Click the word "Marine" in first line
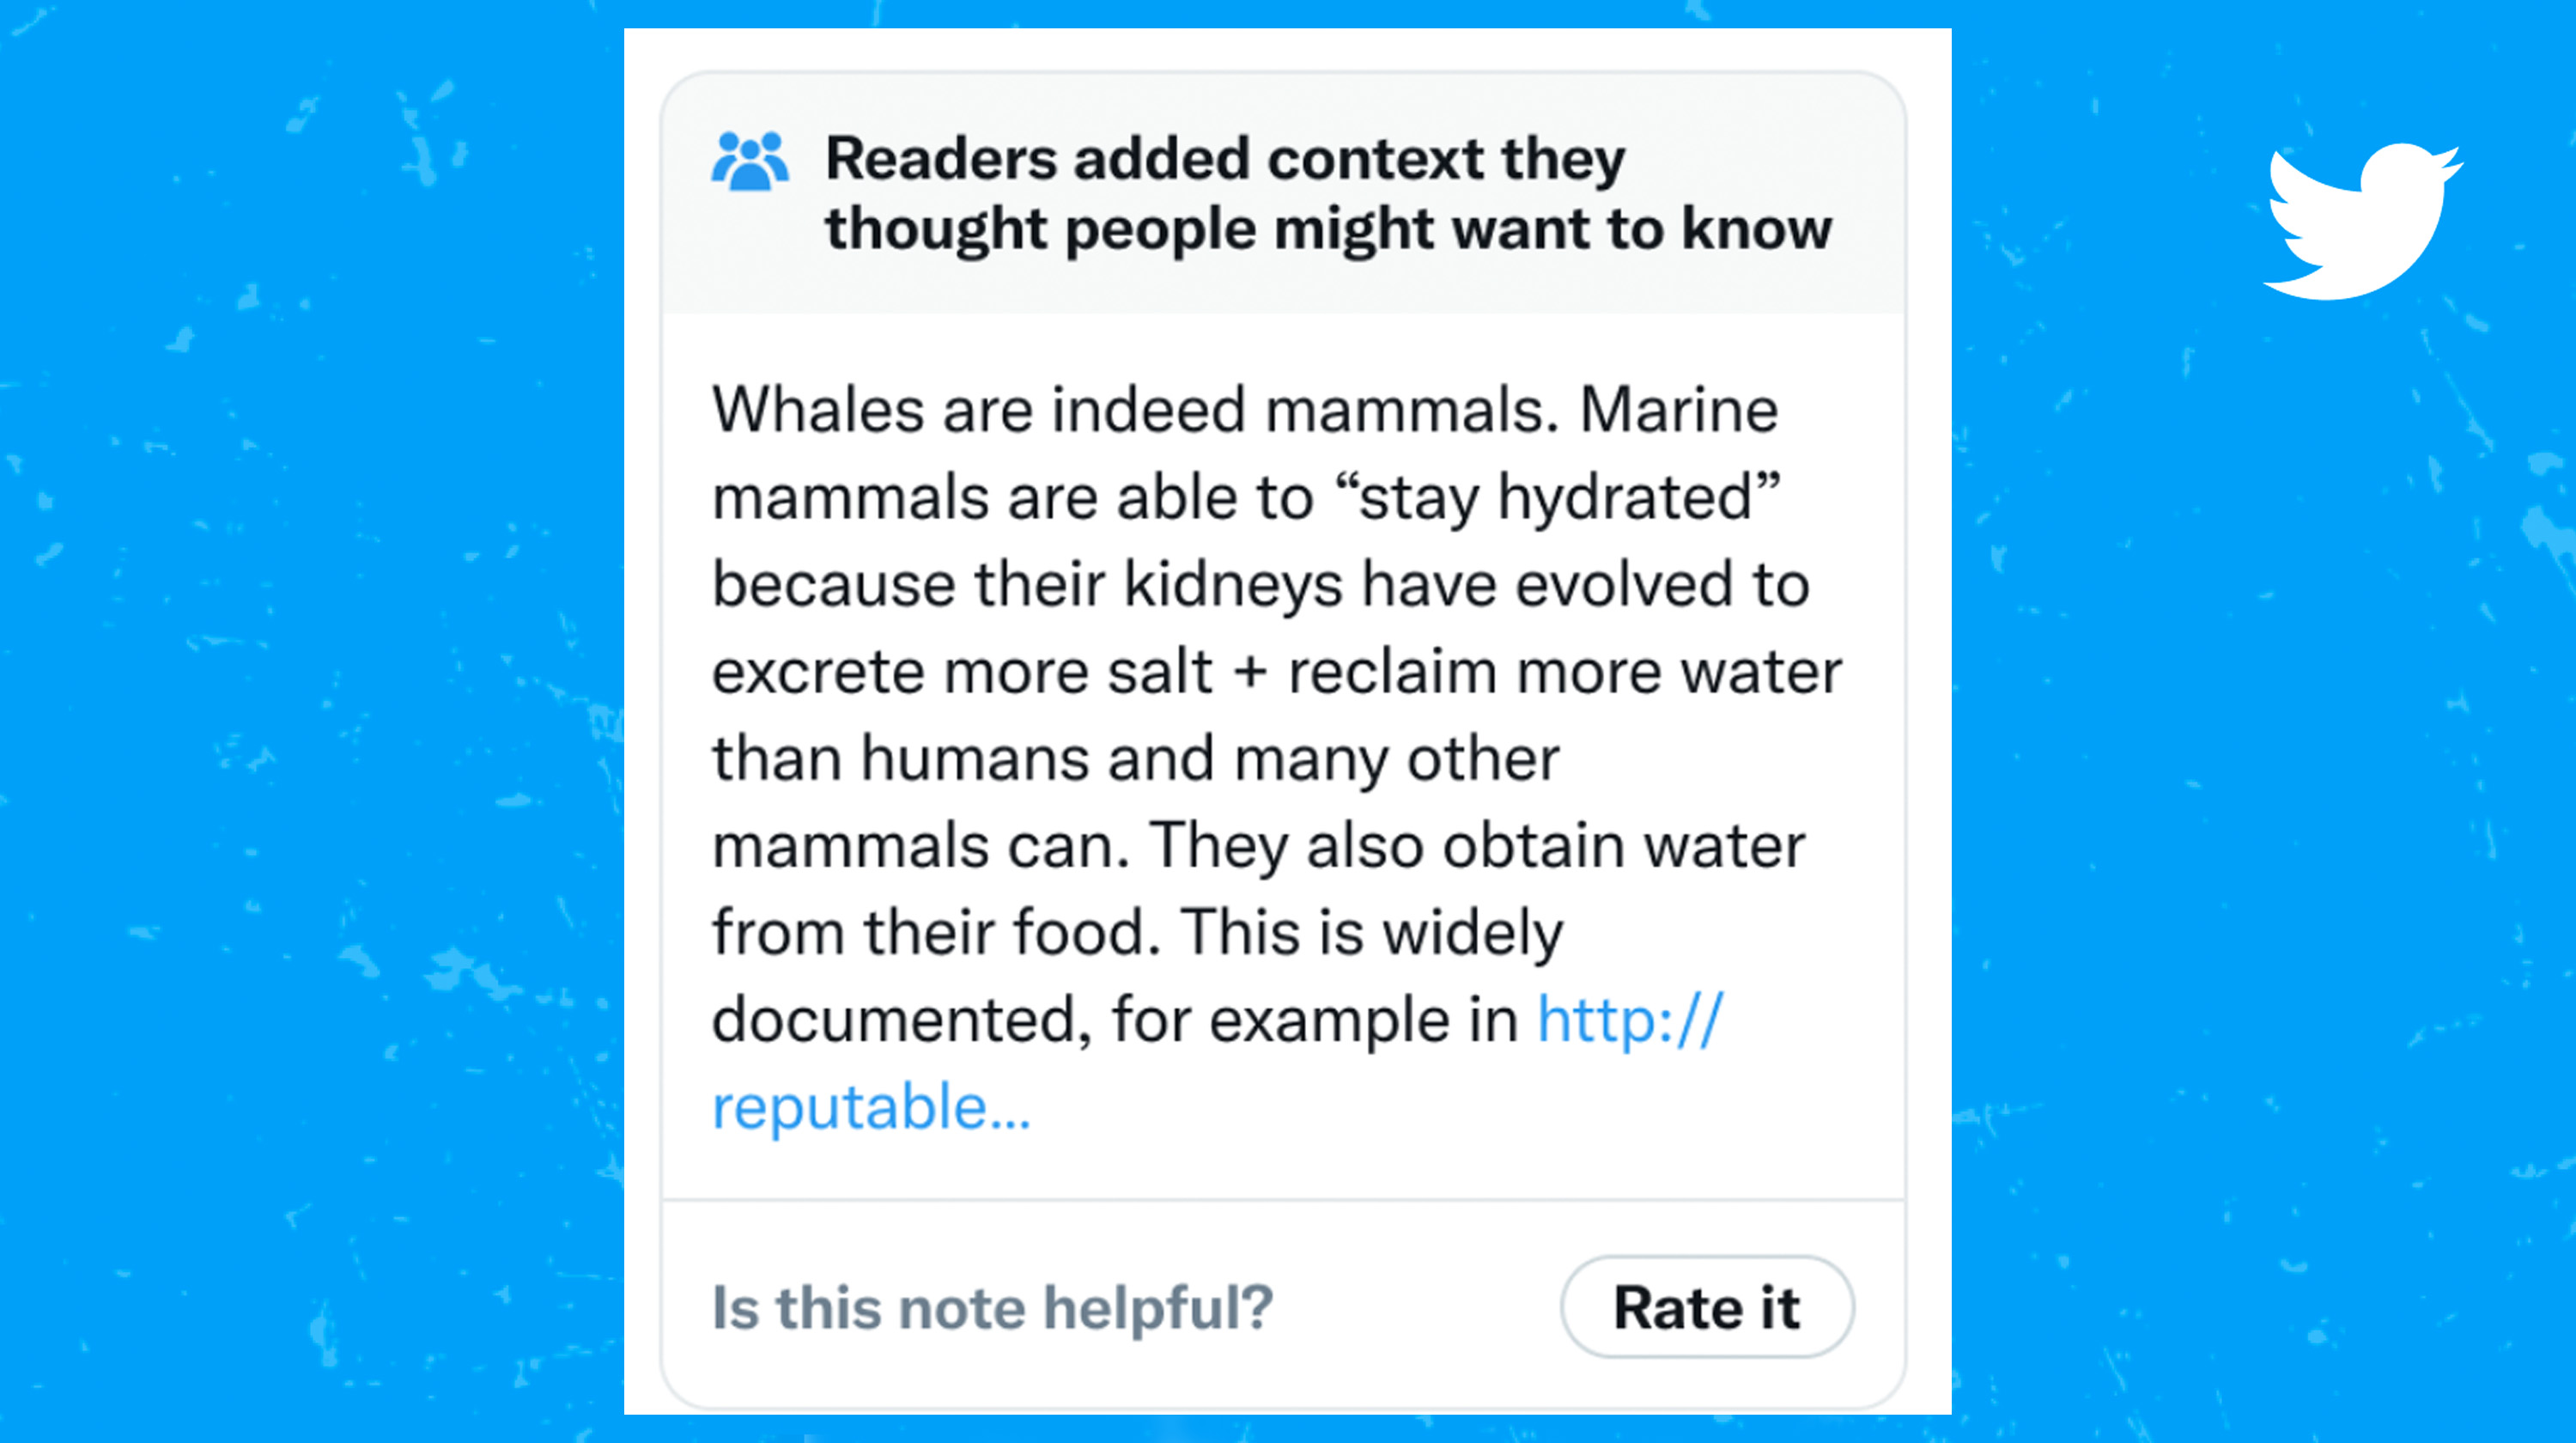The height and width of the screenshot is (1443, 2576). (x=1678, y=410)
